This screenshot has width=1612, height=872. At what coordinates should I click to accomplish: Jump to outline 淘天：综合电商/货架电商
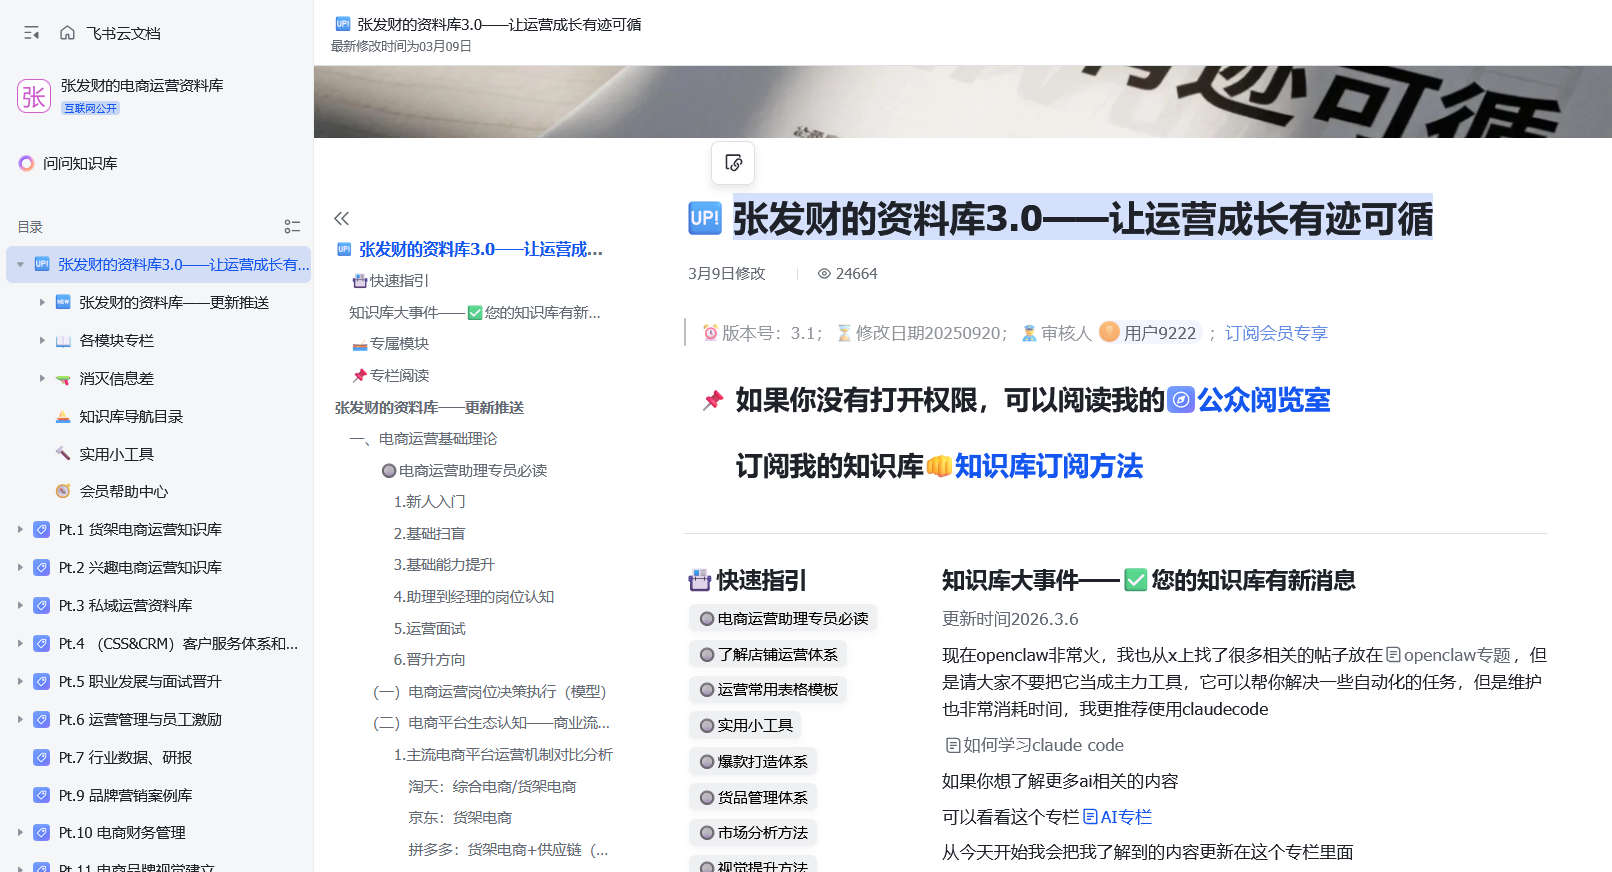click(492, 786)
